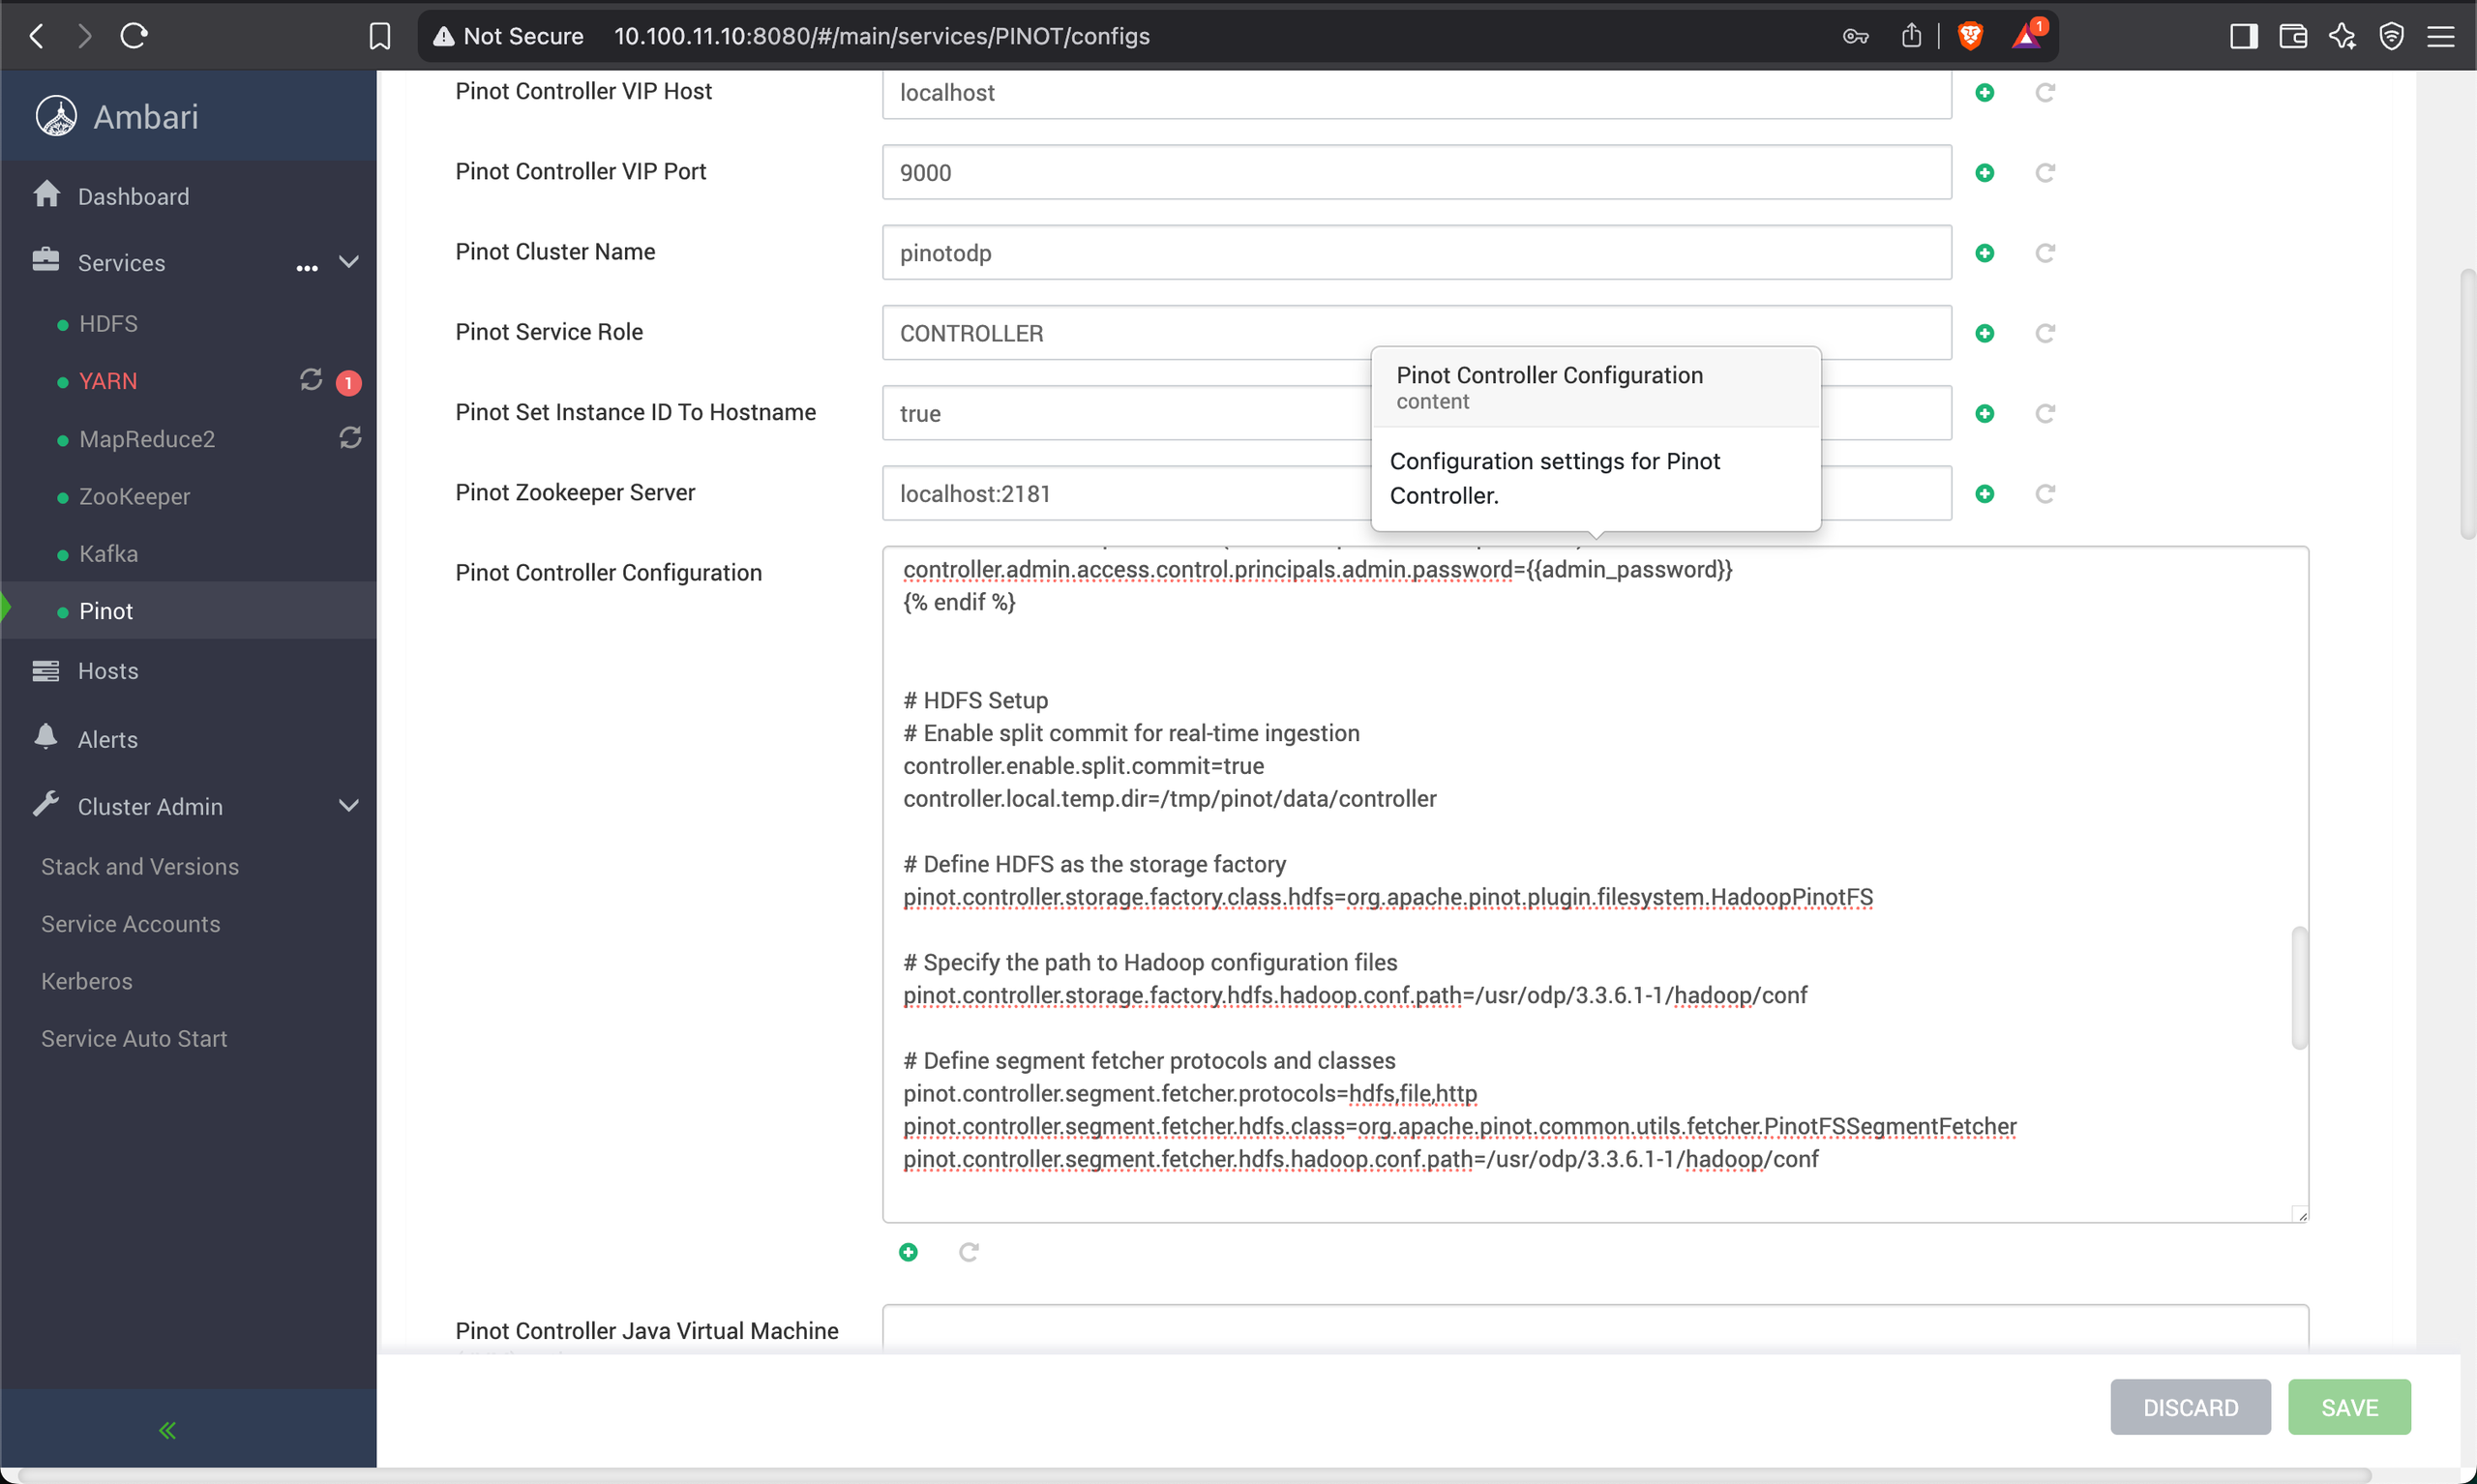The width and height of the screenshot is (2477, 1484).
Task: Click green plus override icon for VIP Port
Action: pos(1985,173)
